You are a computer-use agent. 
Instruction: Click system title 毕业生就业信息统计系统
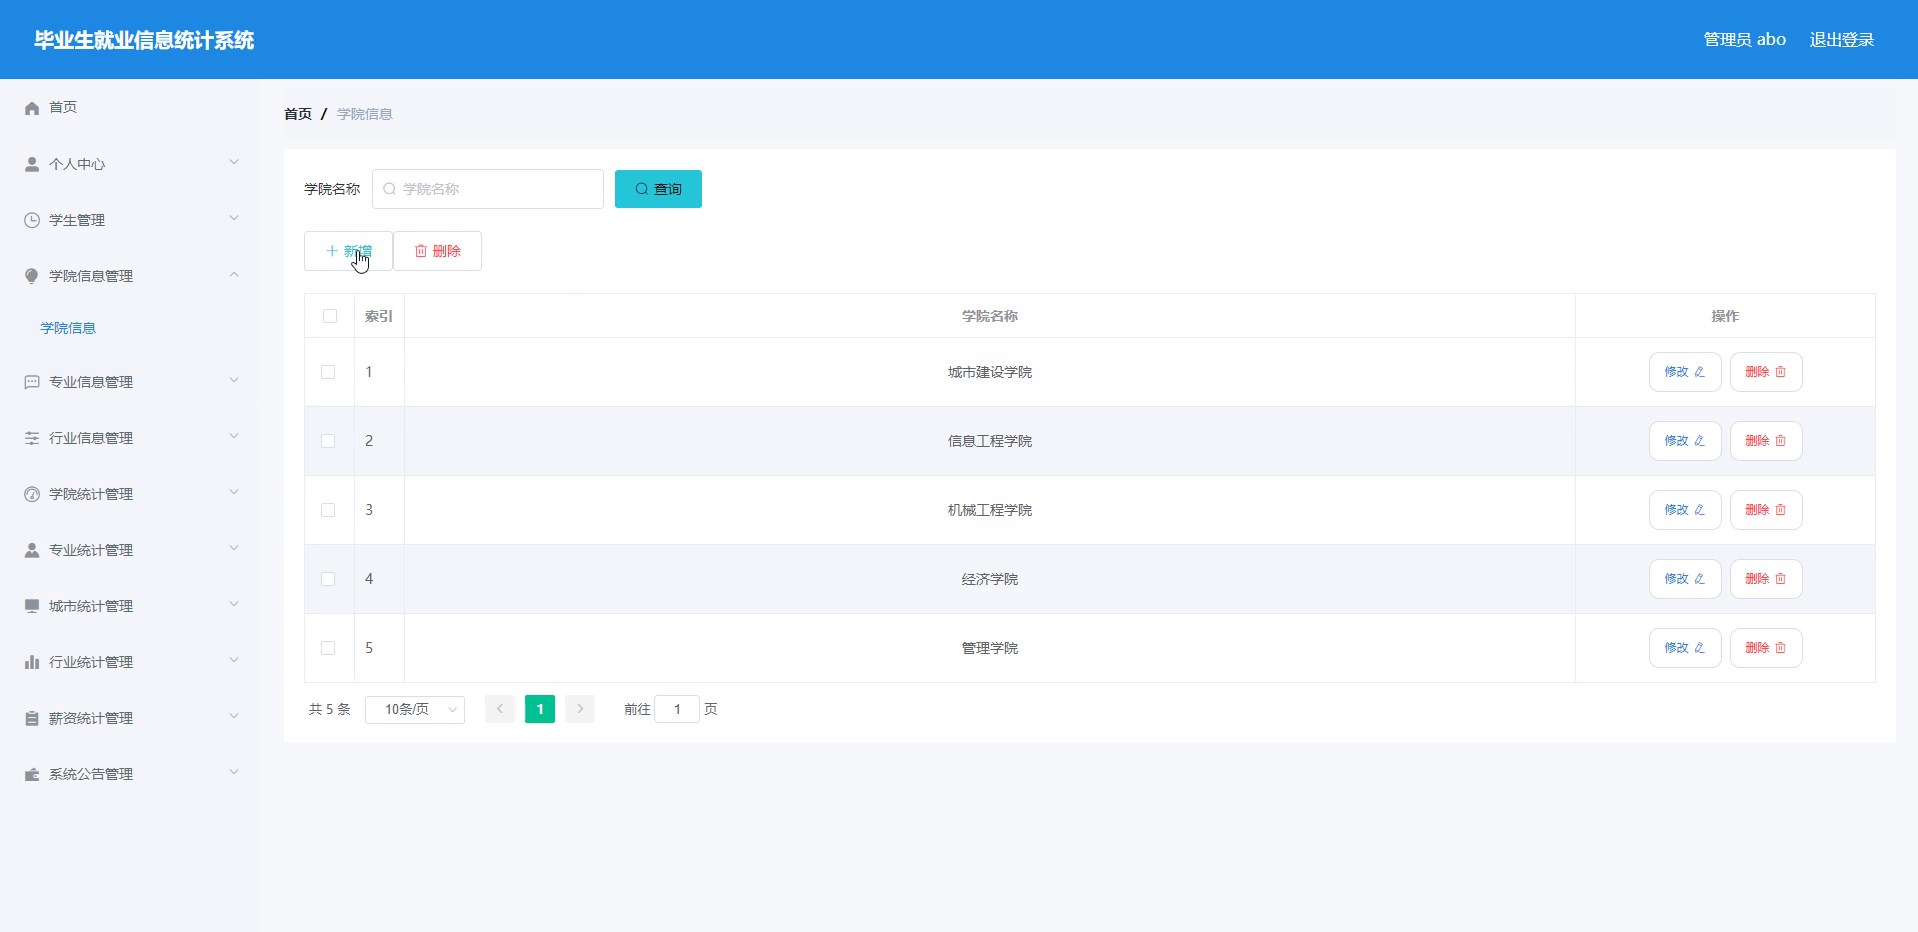point(144,40)
